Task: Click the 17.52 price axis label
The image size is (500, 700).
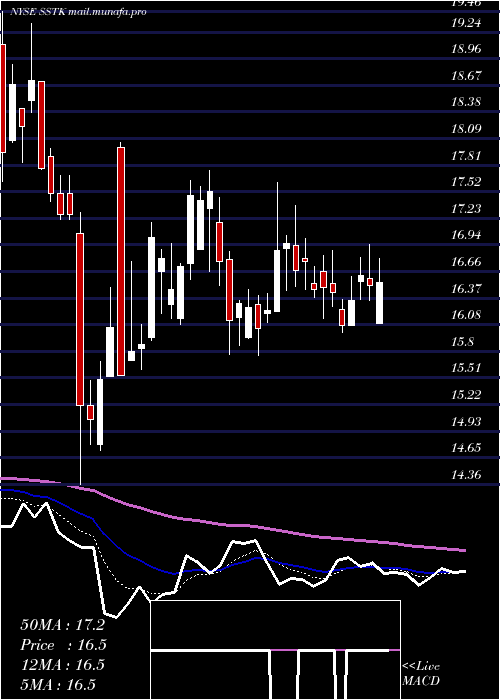Action: tap(467, 182)
